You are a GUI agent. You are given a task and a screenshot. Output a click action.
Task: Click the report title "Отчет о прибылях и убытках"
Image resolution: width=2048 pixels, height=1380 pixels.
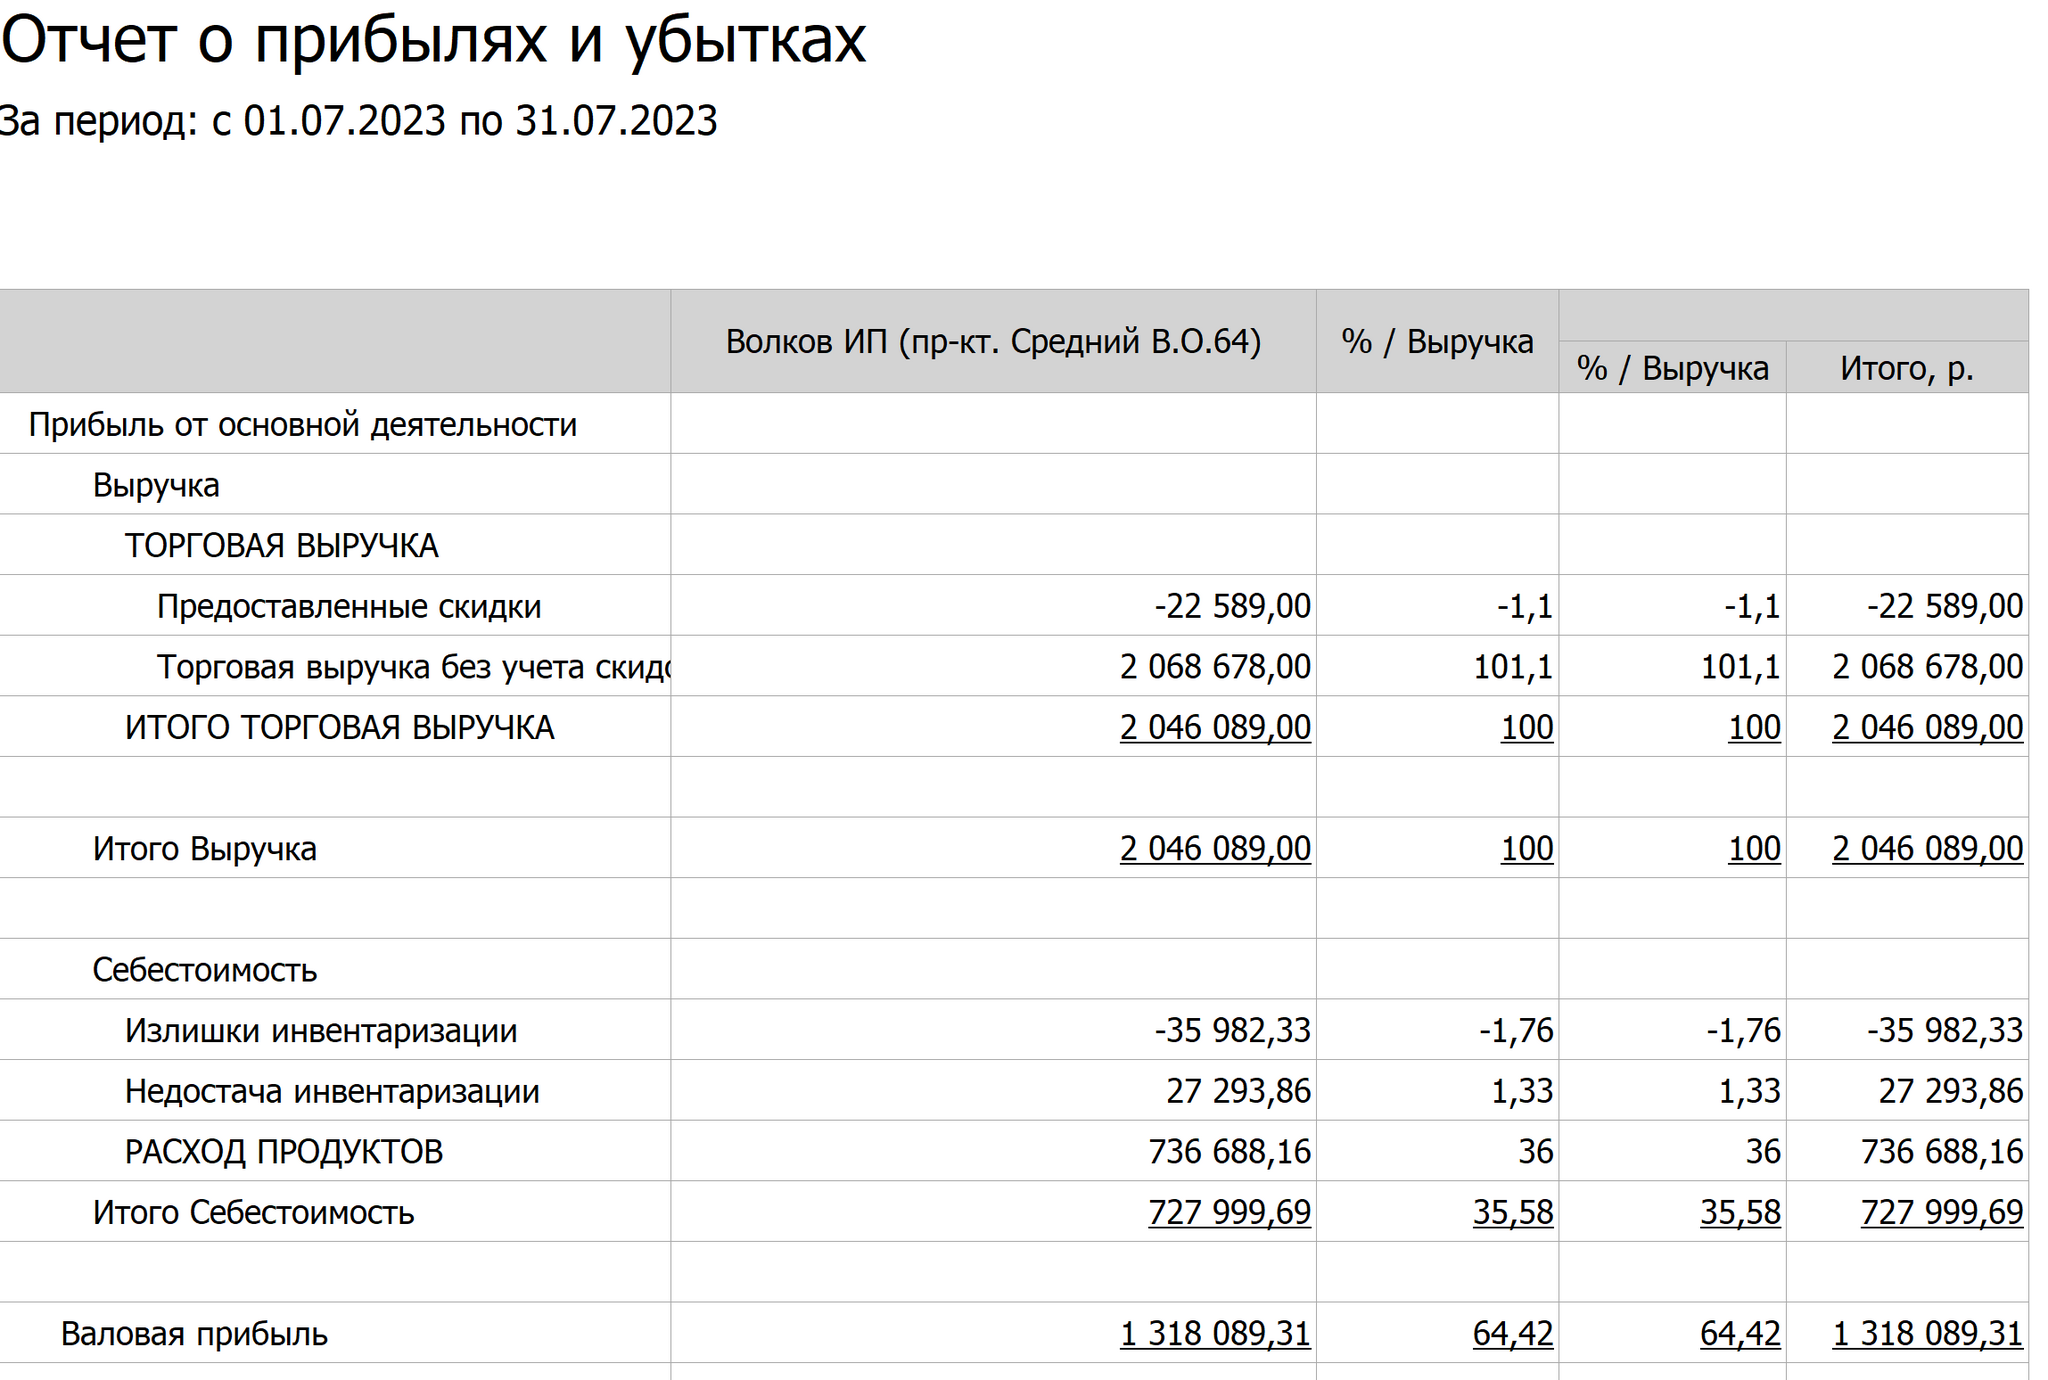pyautogui.click(x=433, y=41)
